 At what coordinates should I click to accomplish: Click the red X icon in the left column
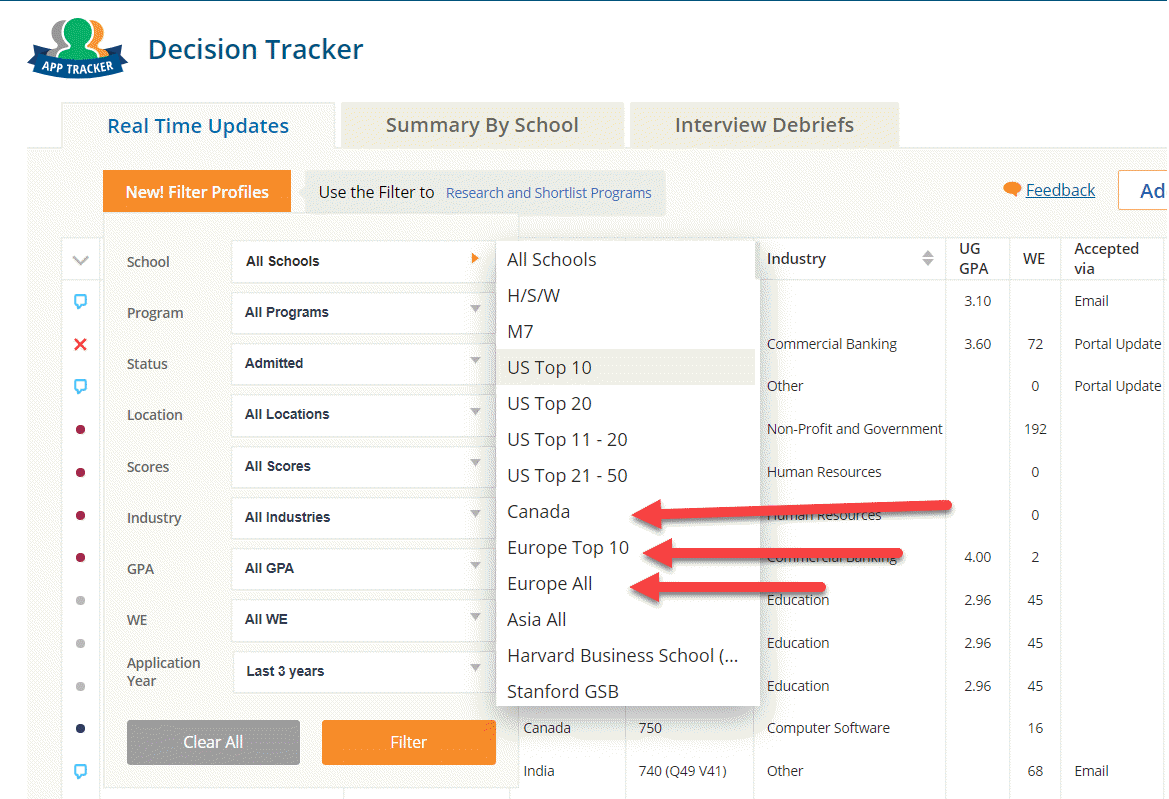coord(82,344)
